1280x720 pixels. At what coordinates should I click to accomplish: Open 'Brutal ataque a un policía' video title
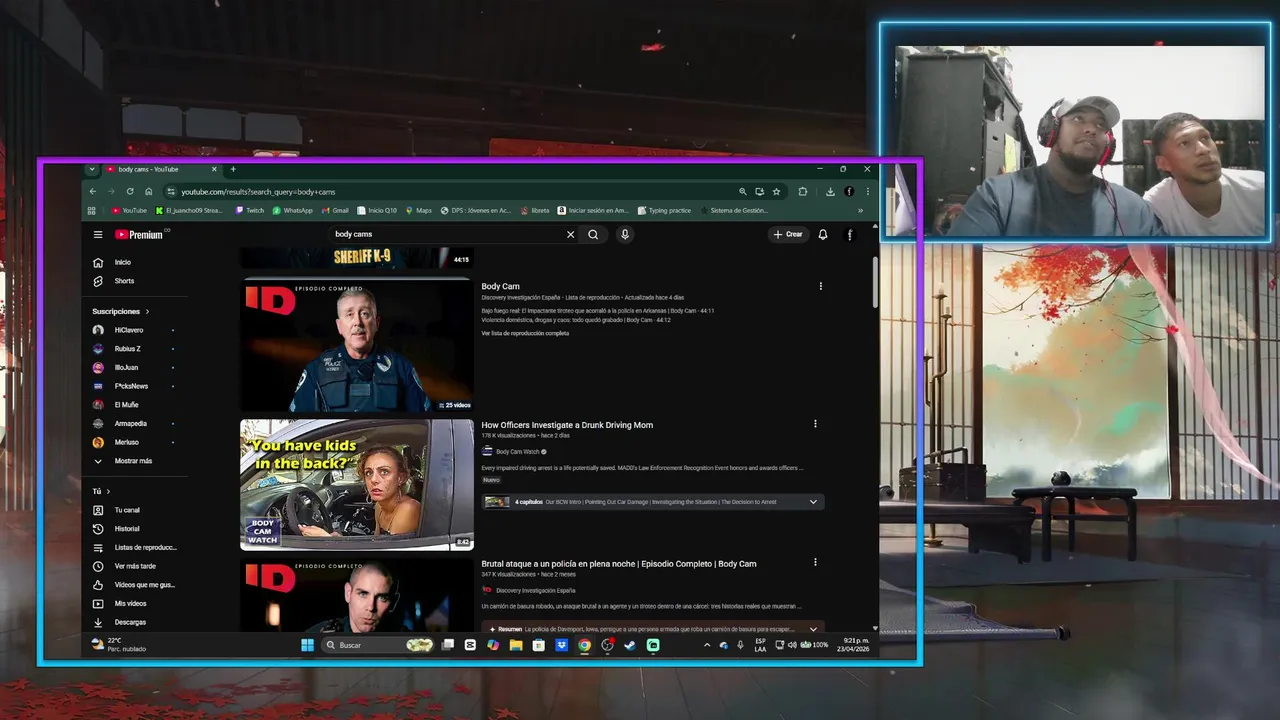tap(619, 564)
